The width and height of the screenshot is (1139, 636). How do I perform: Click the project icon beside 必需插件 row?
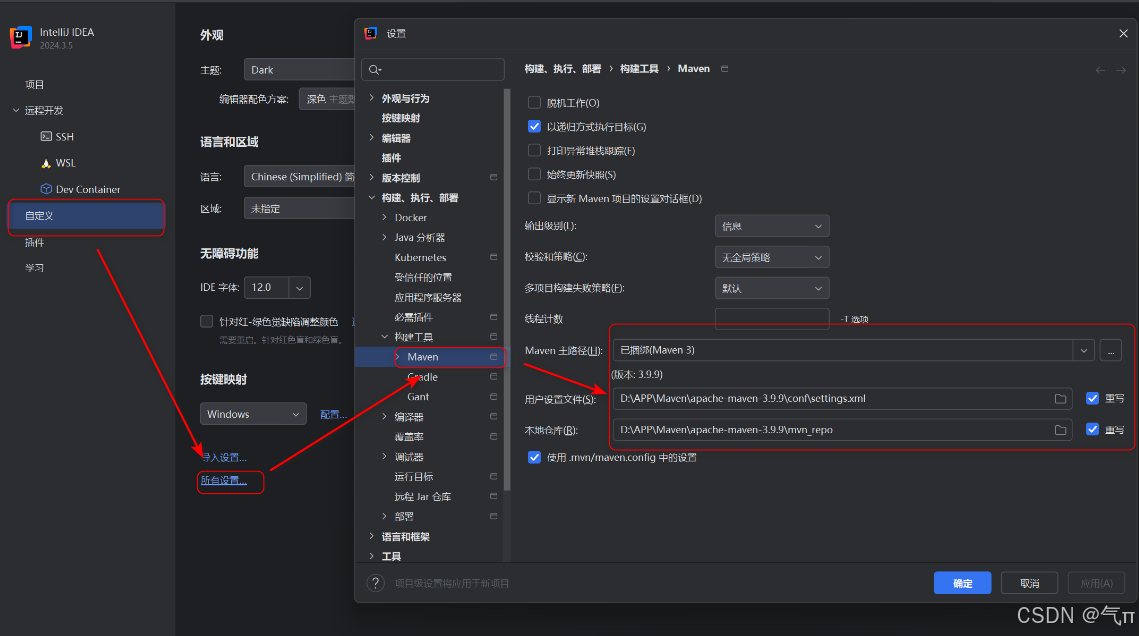pos(493,317)
